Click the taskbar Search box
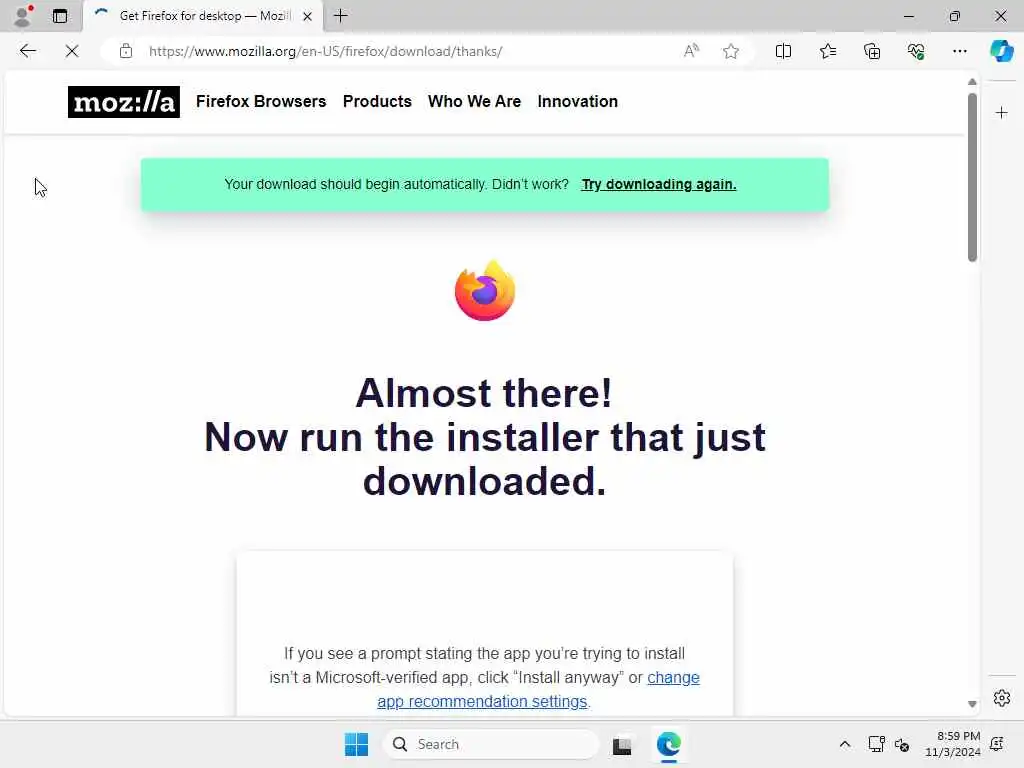Viewport: 1024px width, 768px height. click(491, 744)
